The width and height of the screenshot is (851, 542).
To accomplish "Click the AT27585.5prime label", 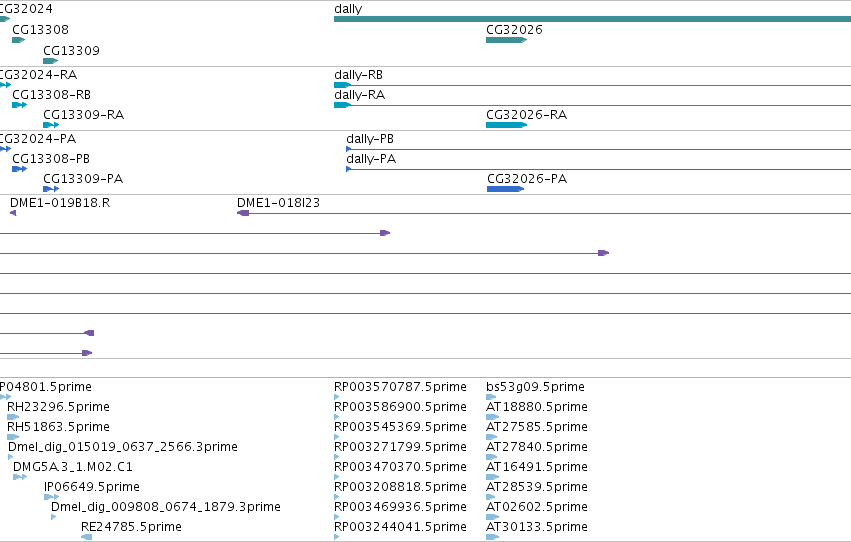I will coord(537,427).
